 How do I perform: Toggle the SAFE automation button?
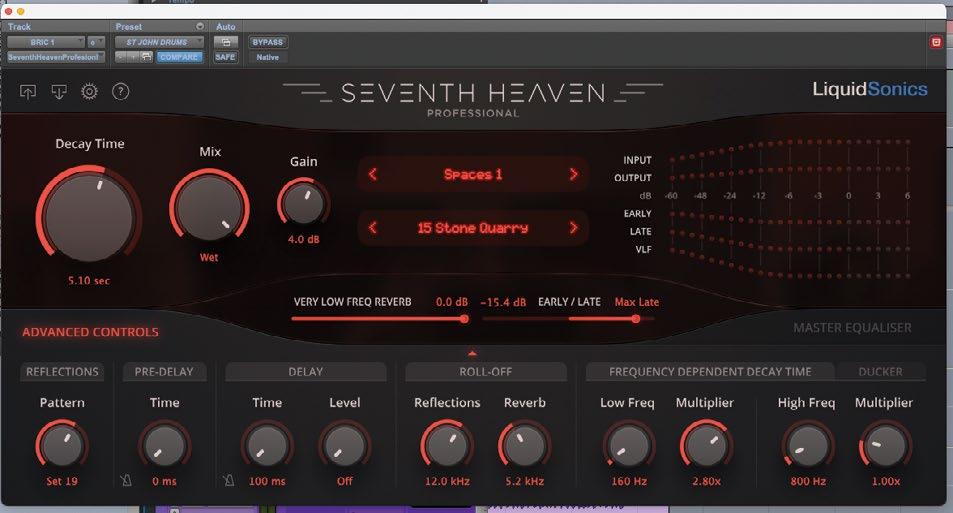pyautogui.click(x=225, y=57)
